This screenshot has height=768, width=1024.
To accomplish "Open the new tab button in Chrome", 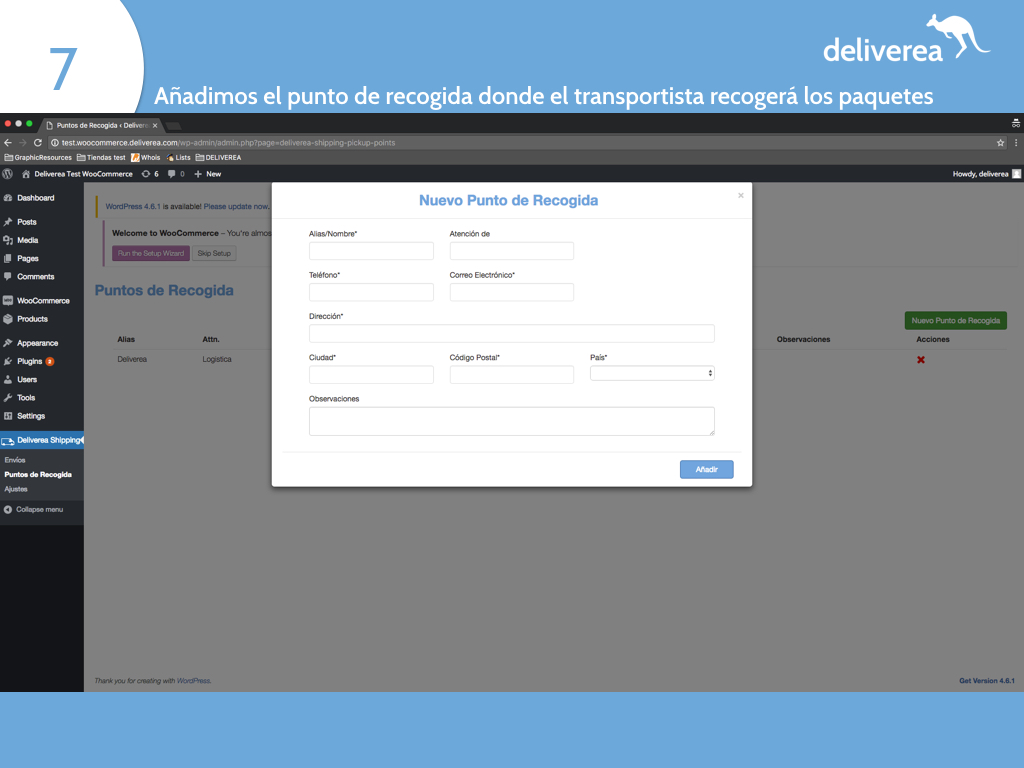I will [x=174, y=125].
